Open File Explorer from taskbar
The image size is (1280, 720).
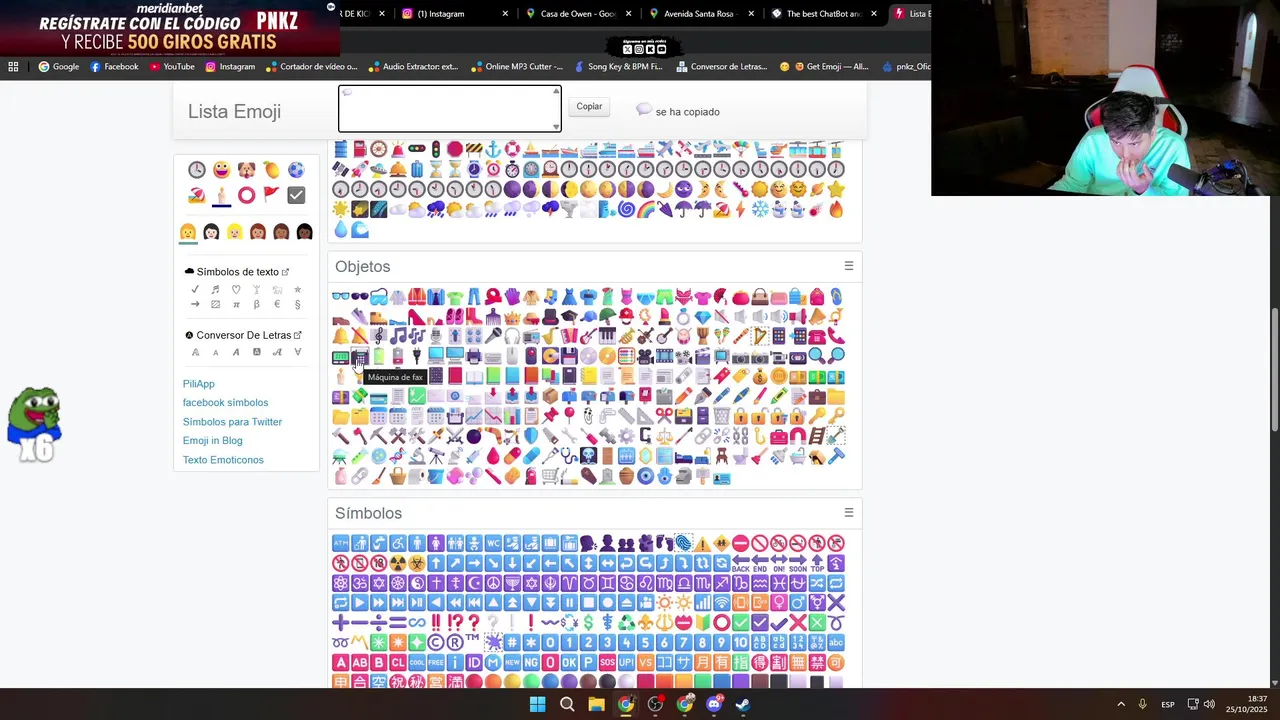click(596, 704)
